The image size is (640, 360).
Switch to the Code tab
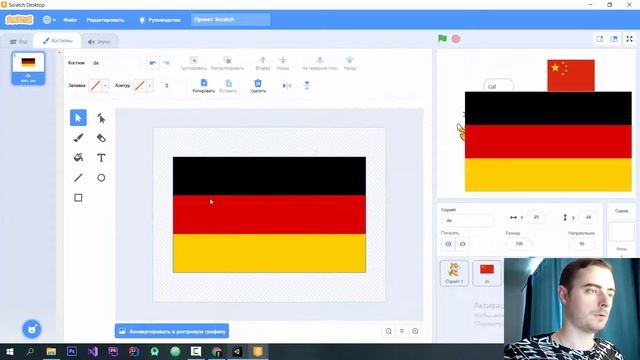pyautogui.click(x=19, y=42)
